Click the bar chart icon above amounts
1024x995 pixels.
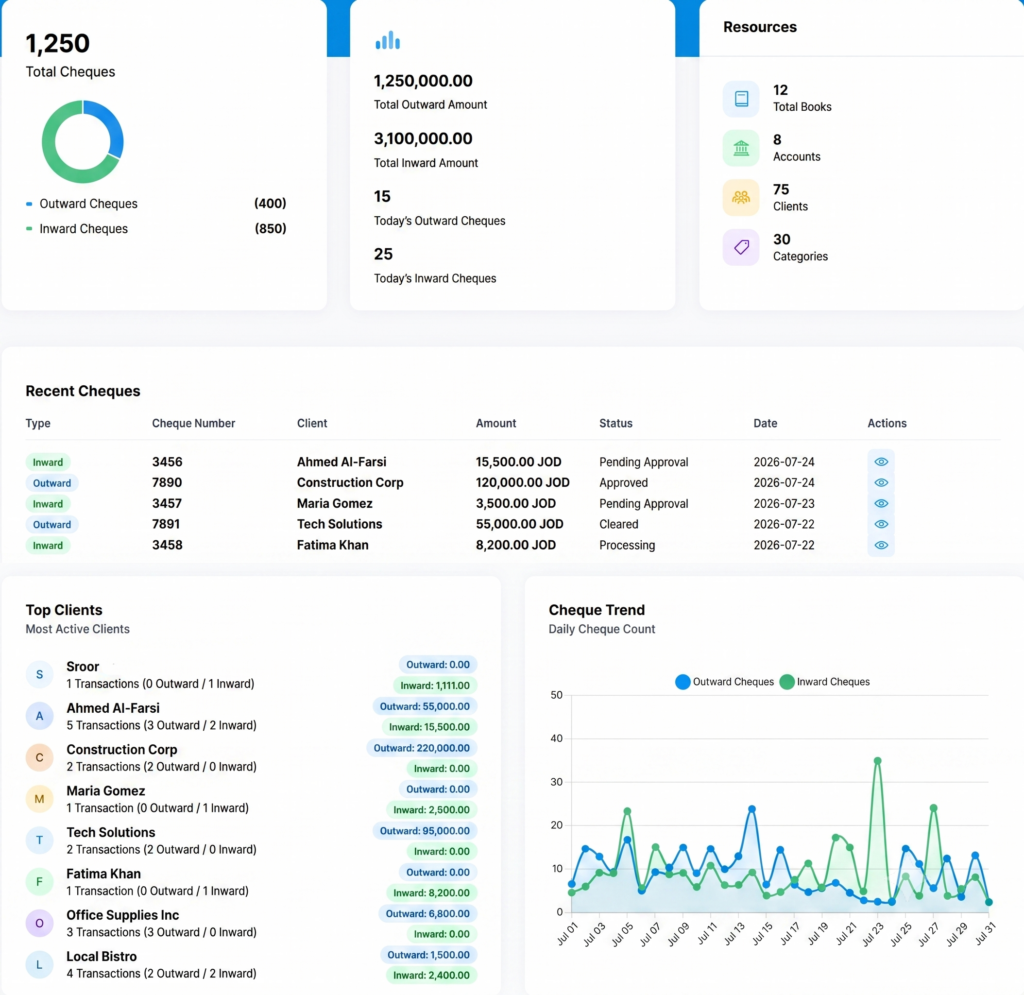[x=387, y=40]
